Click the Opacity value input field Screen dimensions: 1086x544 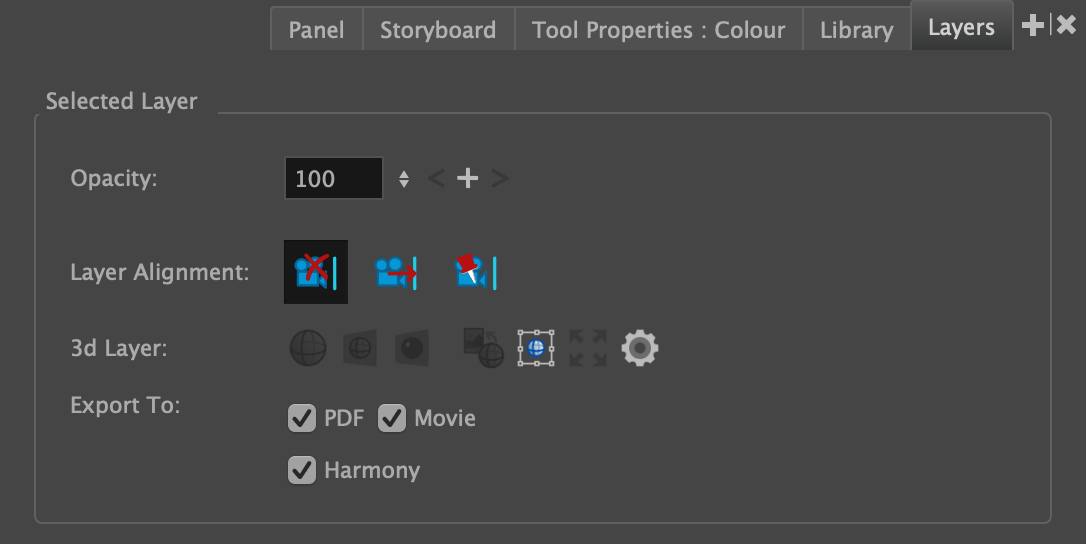[333, 179]
